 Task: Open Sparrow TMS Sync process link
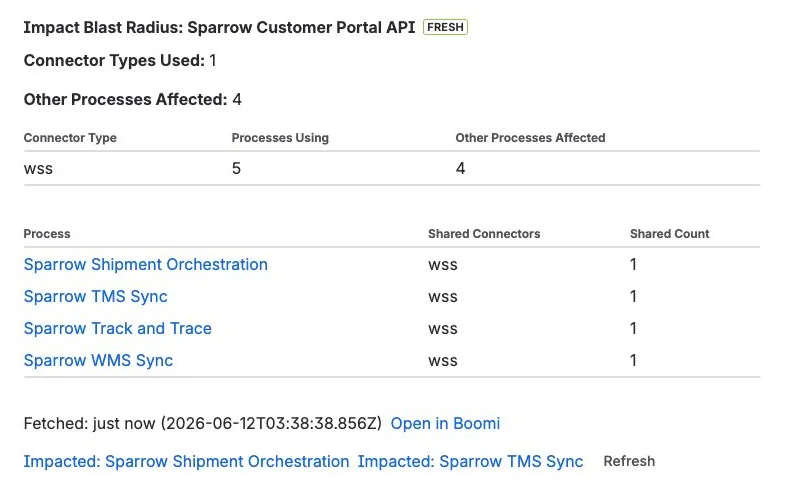coord(95,296)
